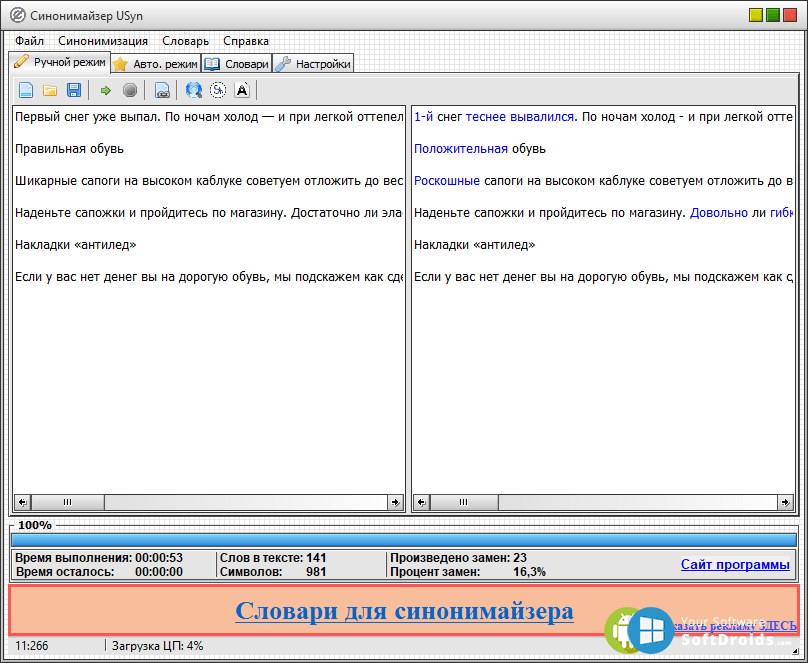Open the Словарь menu
Image resolution: width=808 pixels, height=663 pixels.
pyautogui.click(x=186, y=41)
